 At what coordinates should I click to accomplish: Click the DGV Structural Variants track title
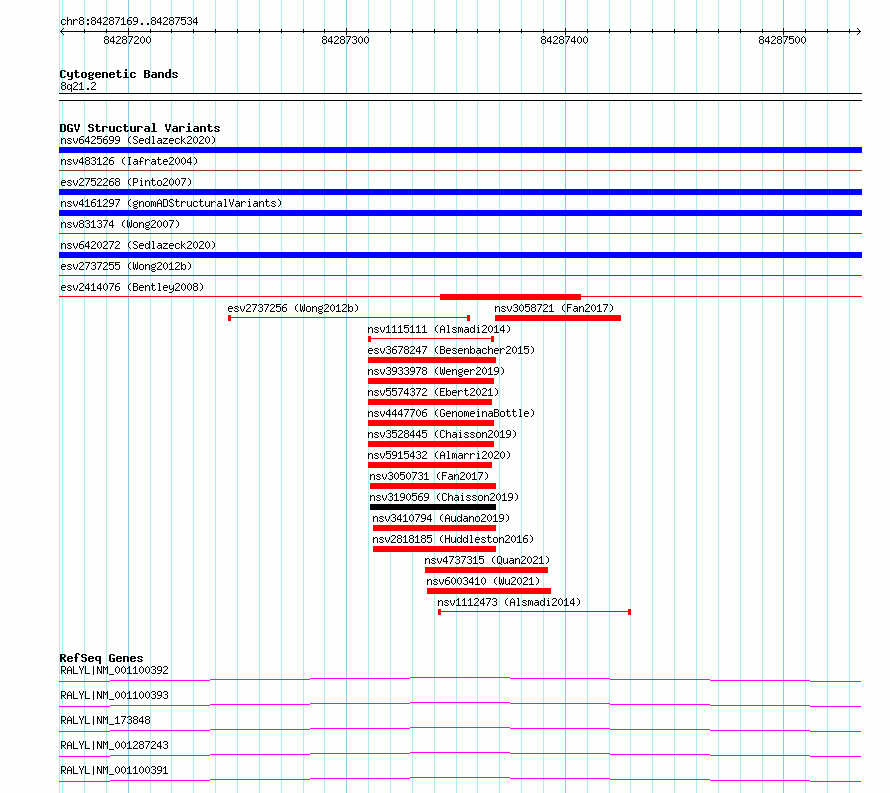140,128
